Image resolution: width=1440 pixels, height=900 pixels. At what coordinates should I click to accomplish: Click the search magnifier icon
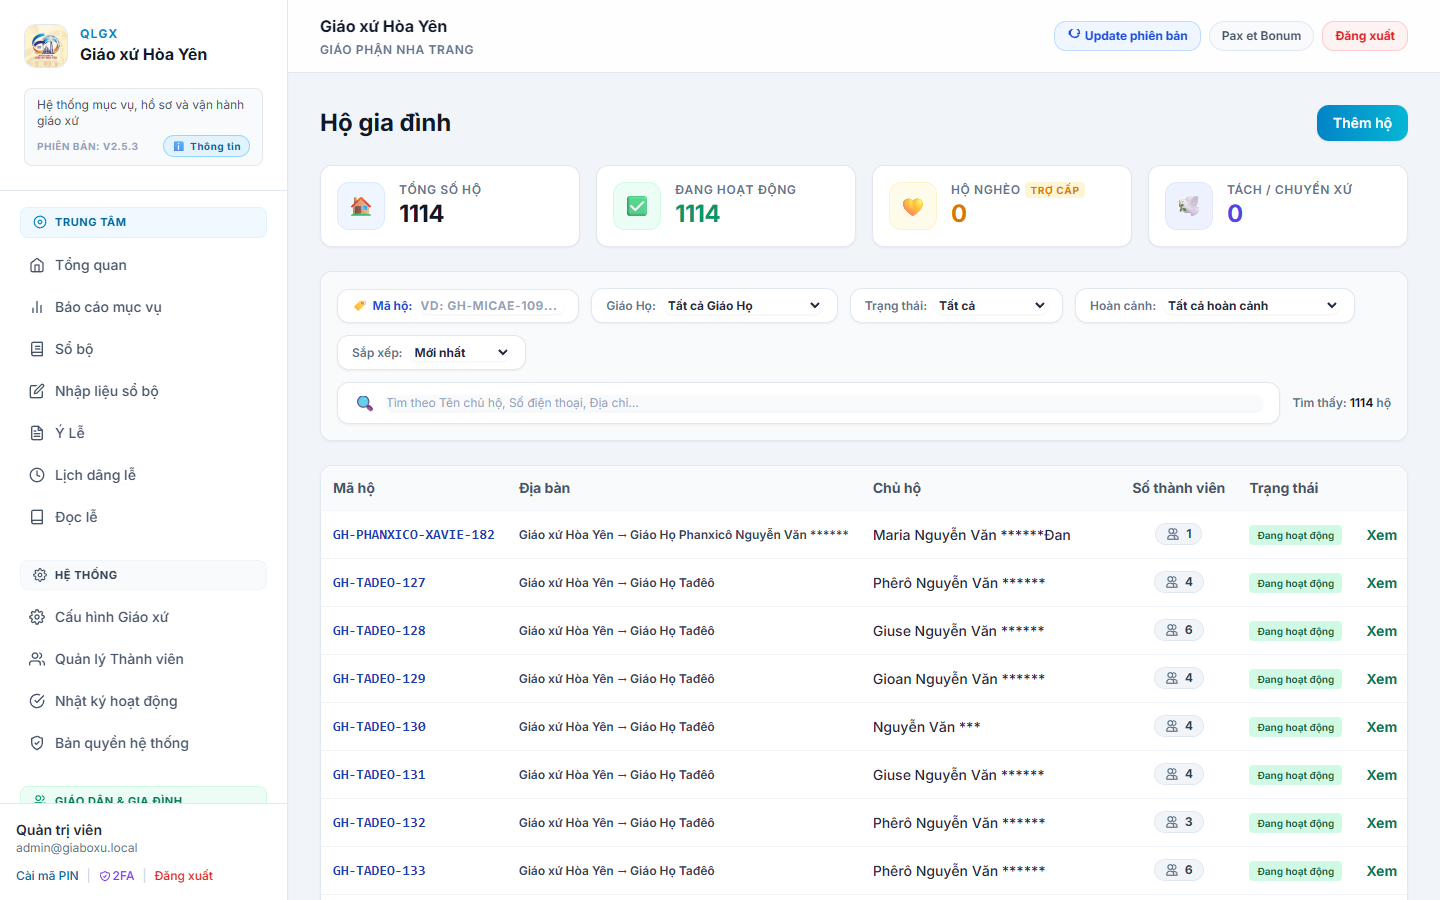pos(365,403)
